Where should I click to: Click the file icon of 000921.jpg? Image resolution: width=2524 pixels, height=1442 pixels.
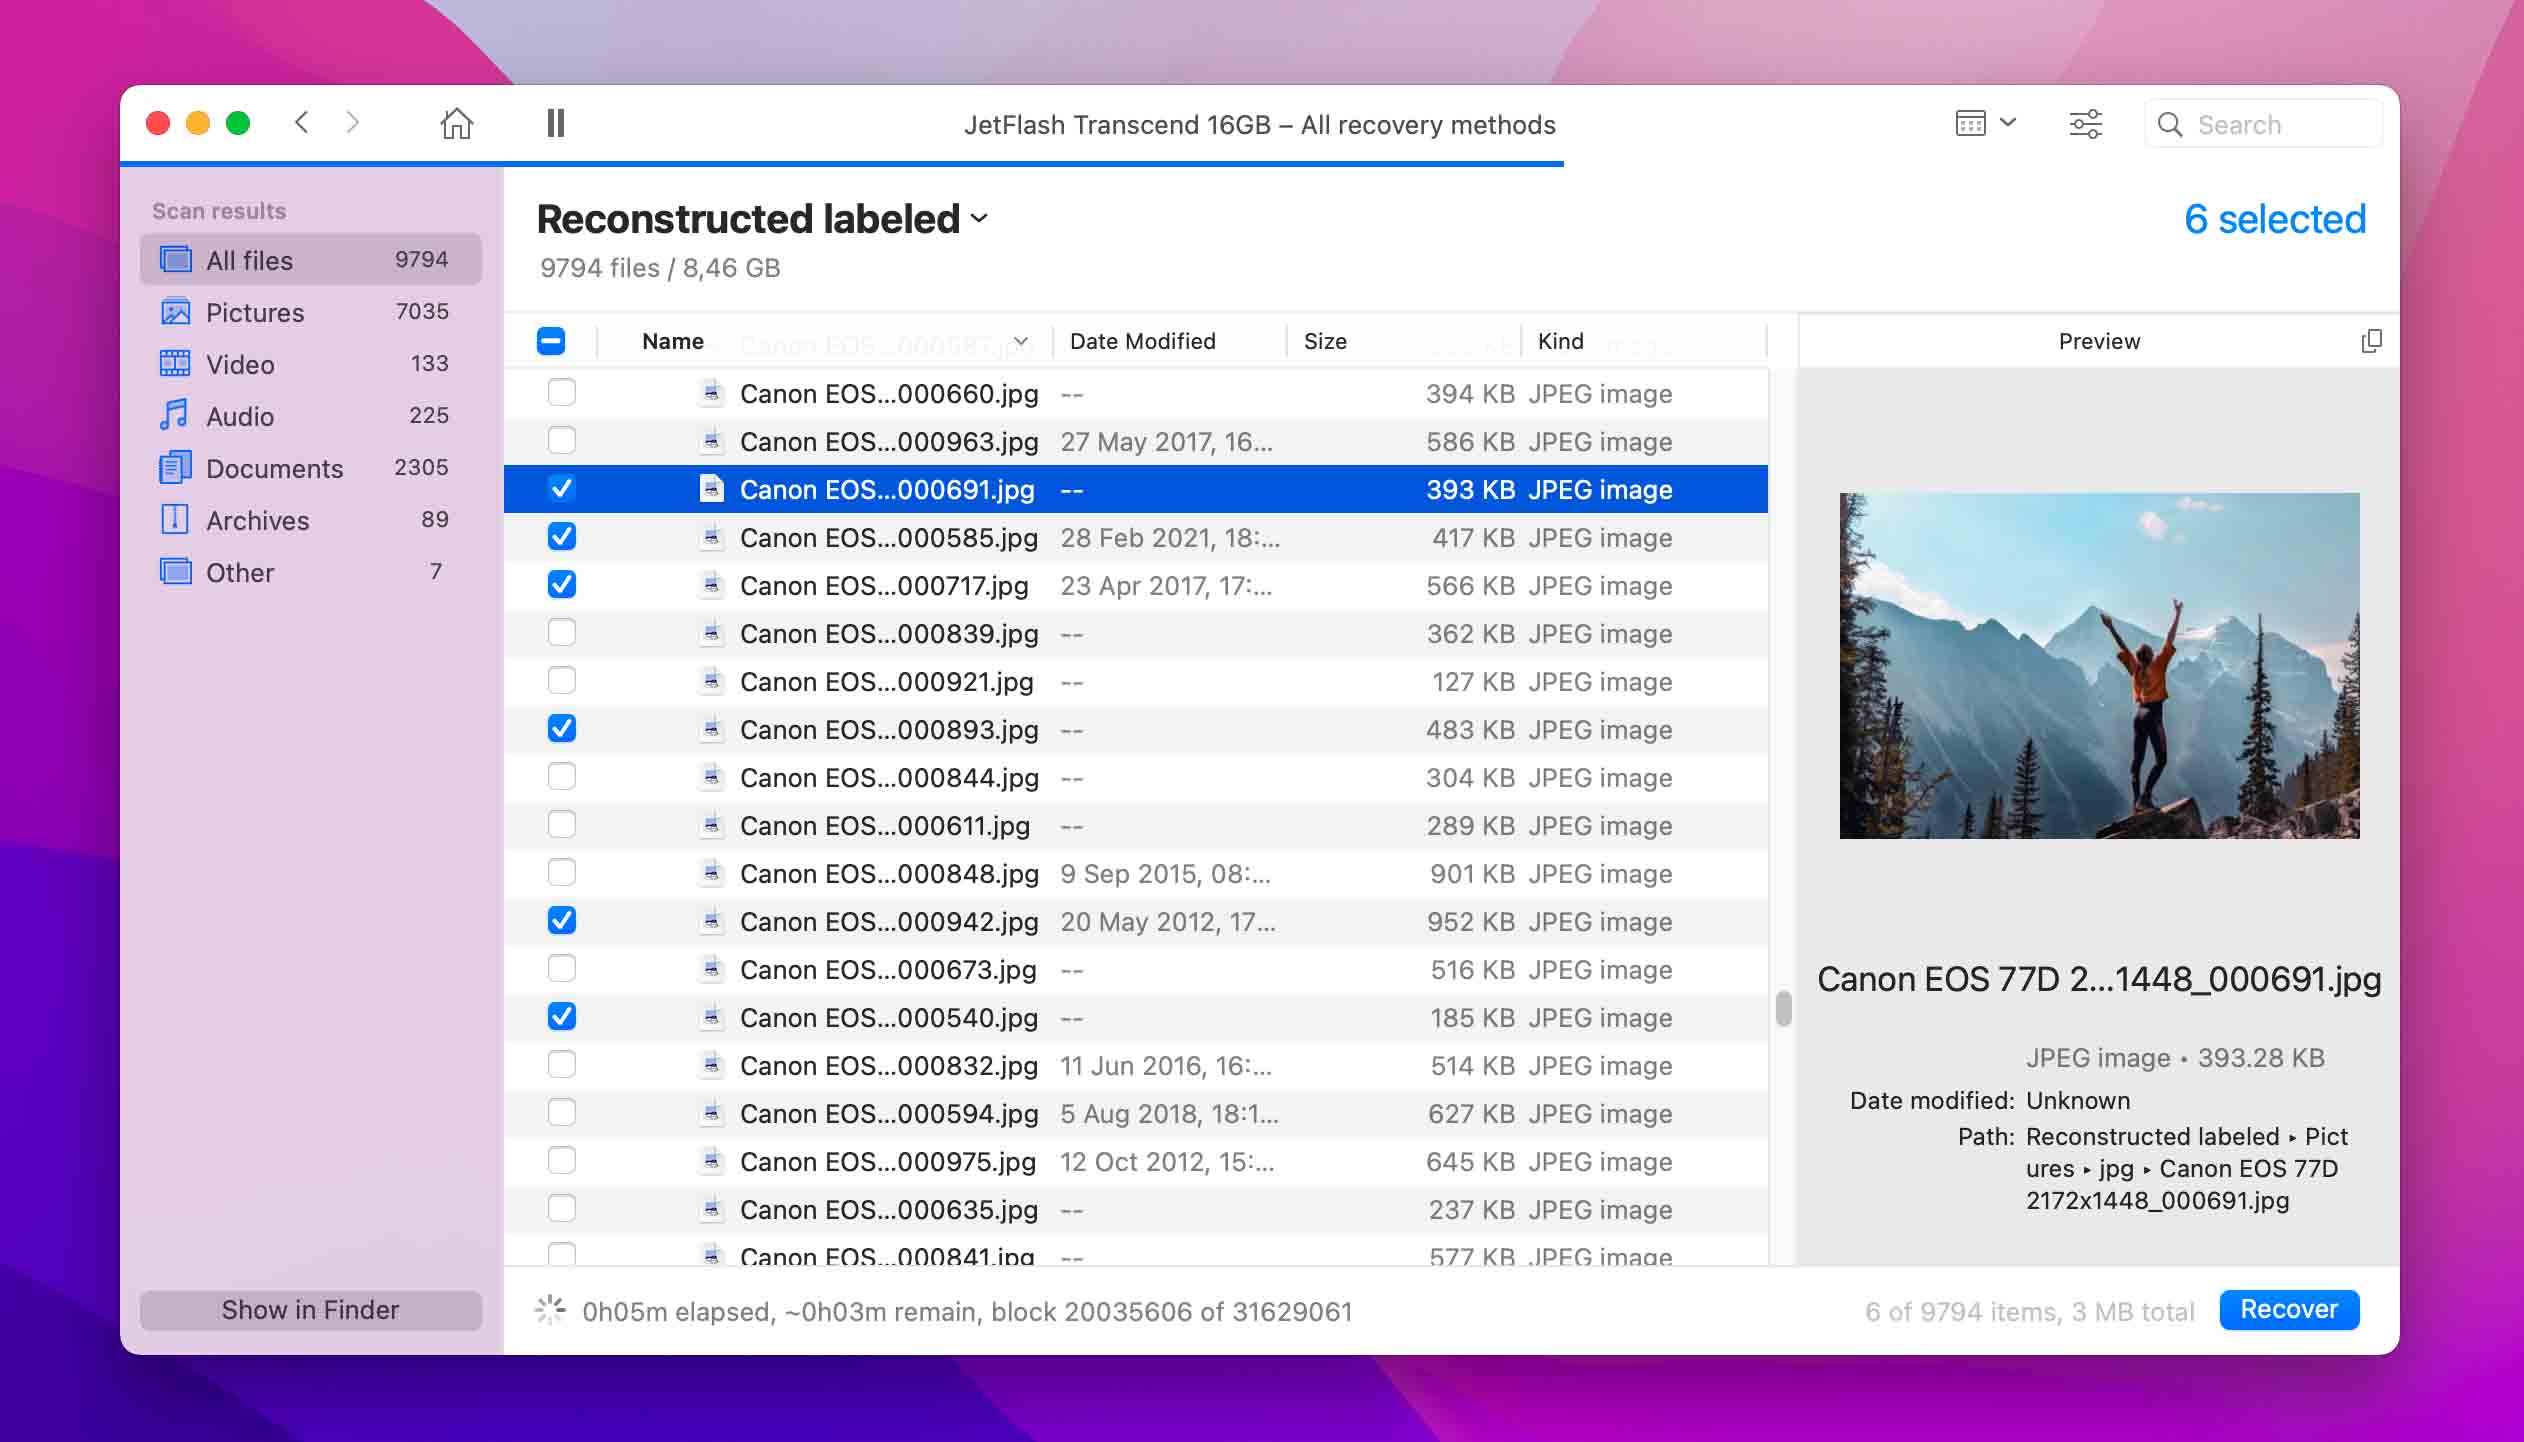pos(711,681)
